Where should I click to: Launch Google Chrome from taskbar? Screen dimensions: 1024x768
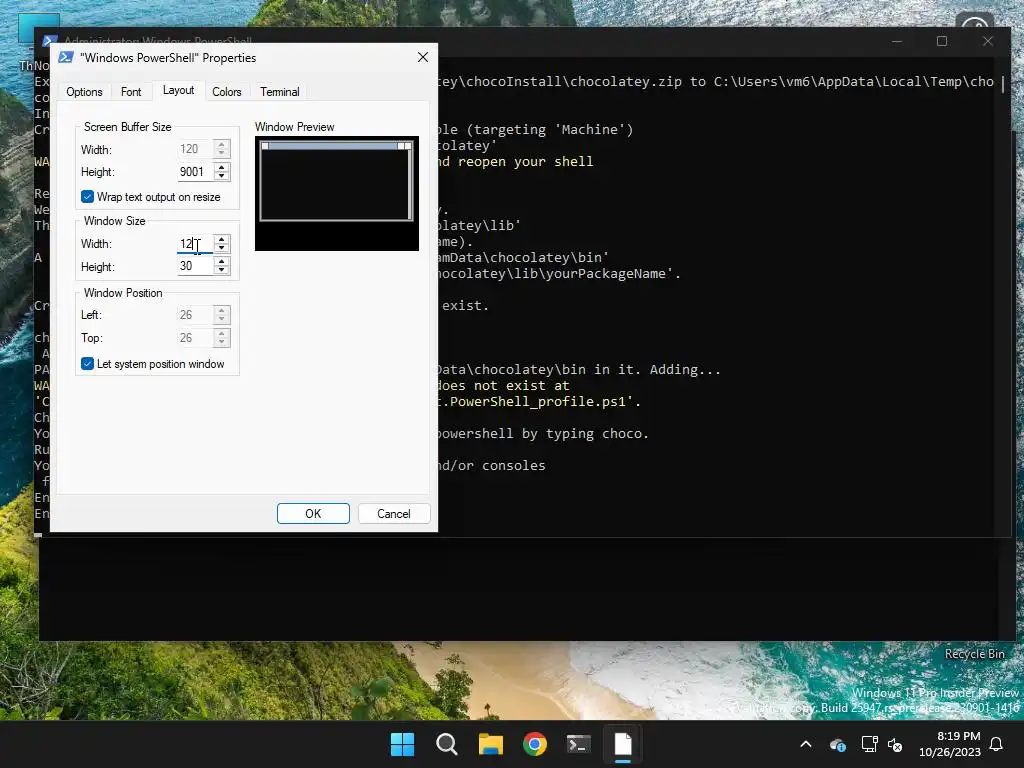[x=535, y=744]
